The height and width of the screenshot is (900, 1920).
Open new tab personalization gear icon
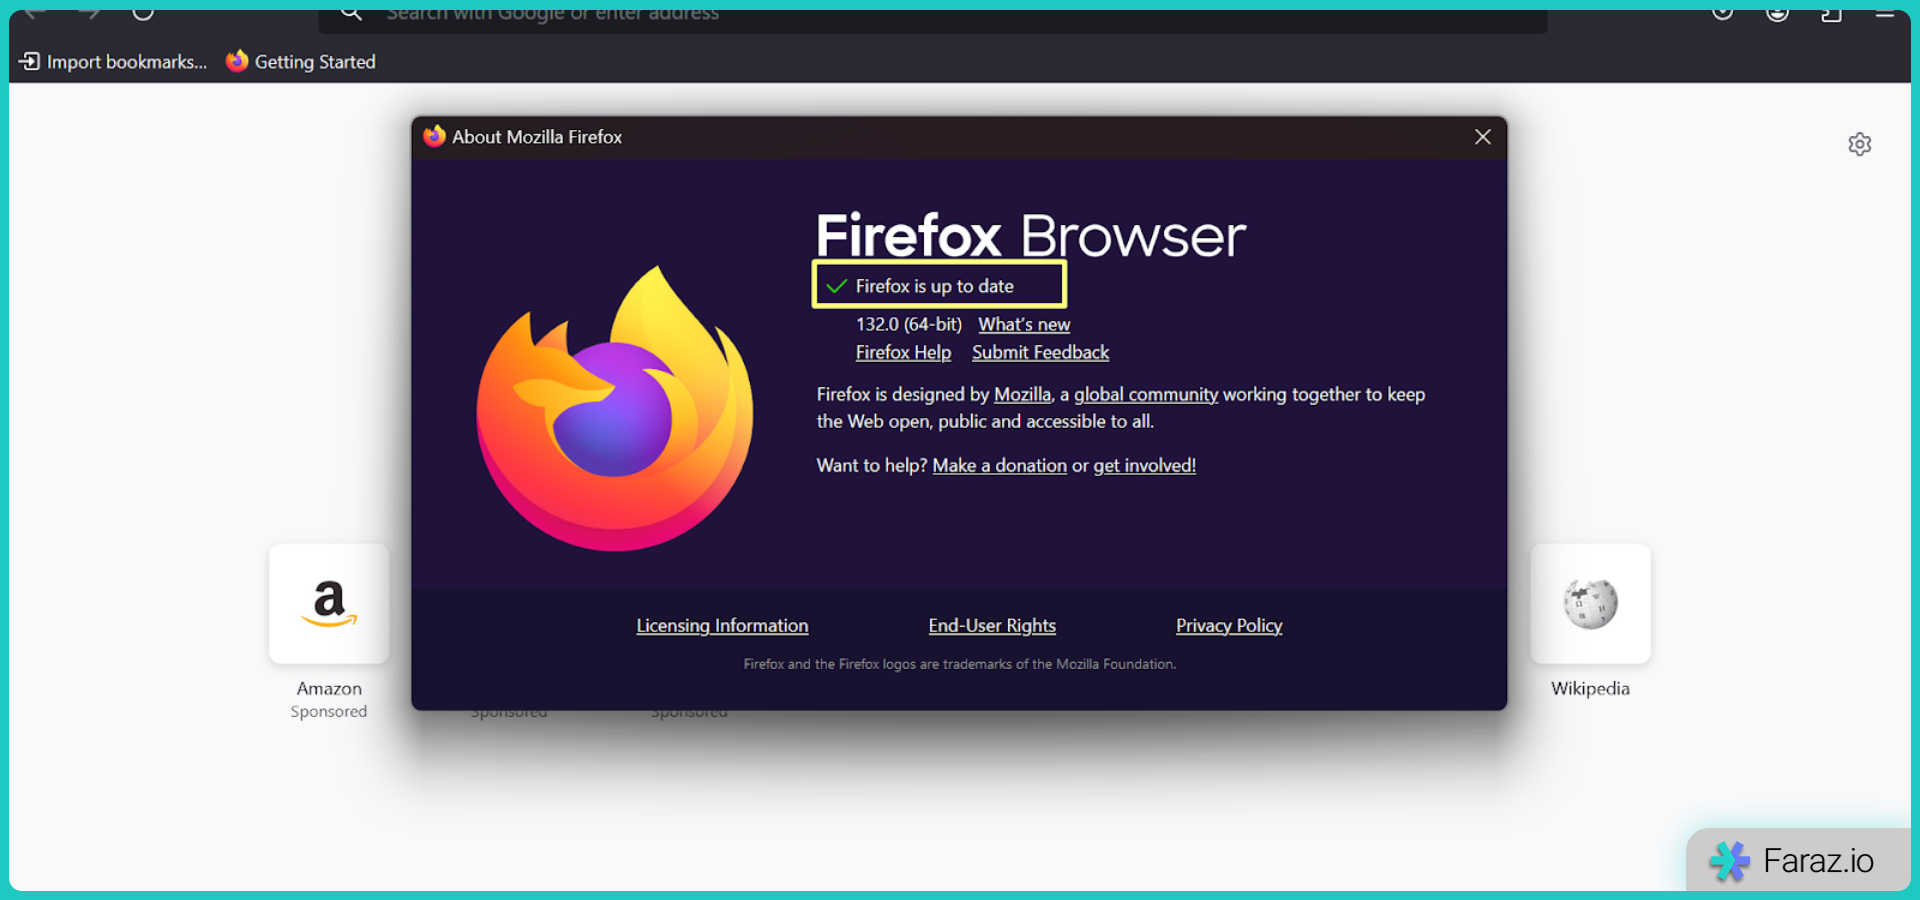(1859, 144)
